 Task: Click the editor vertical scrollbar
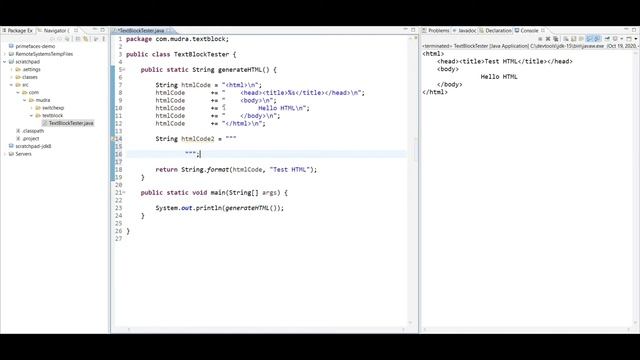click(x=411, y=180)
